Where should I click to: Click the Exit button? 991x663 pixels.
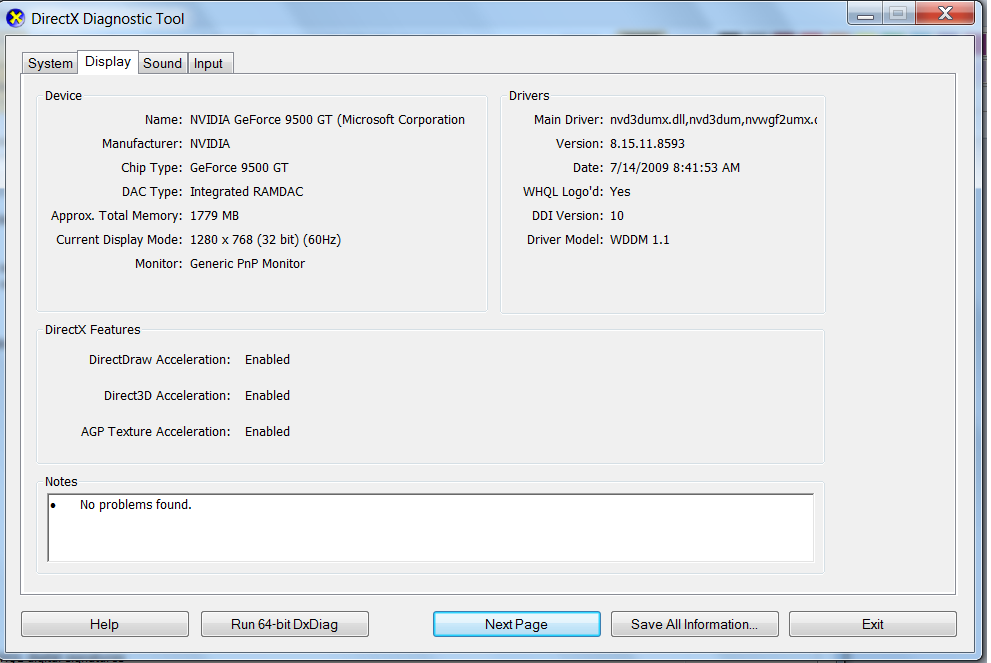(873, 624)
